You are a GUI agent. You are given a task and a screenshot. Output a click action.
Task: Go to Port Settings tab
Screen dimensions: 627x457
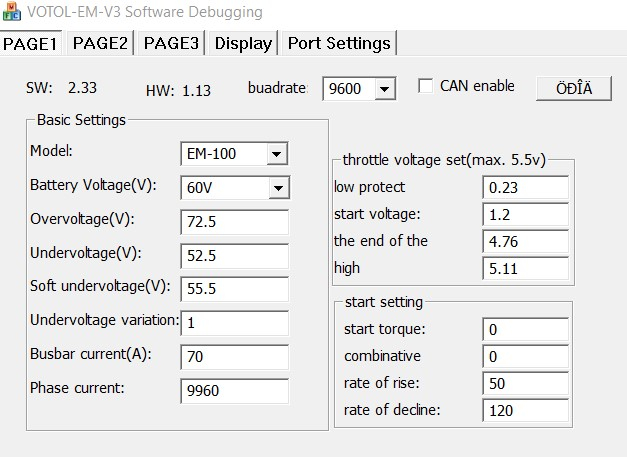coord(338,43)
